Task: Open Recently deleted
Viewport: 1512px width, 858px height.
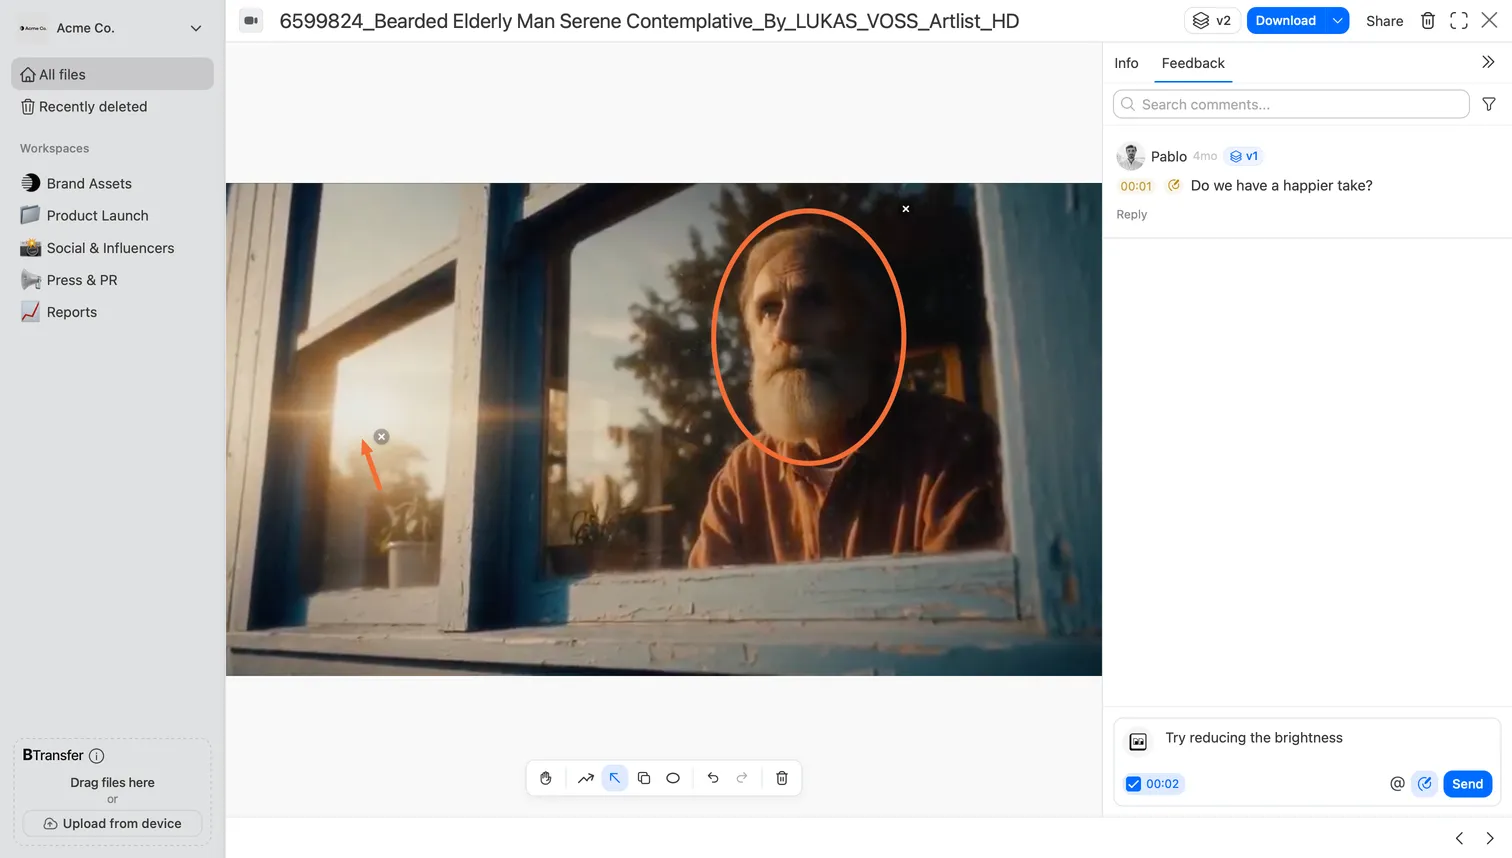Action: click(x=112, y=106)
